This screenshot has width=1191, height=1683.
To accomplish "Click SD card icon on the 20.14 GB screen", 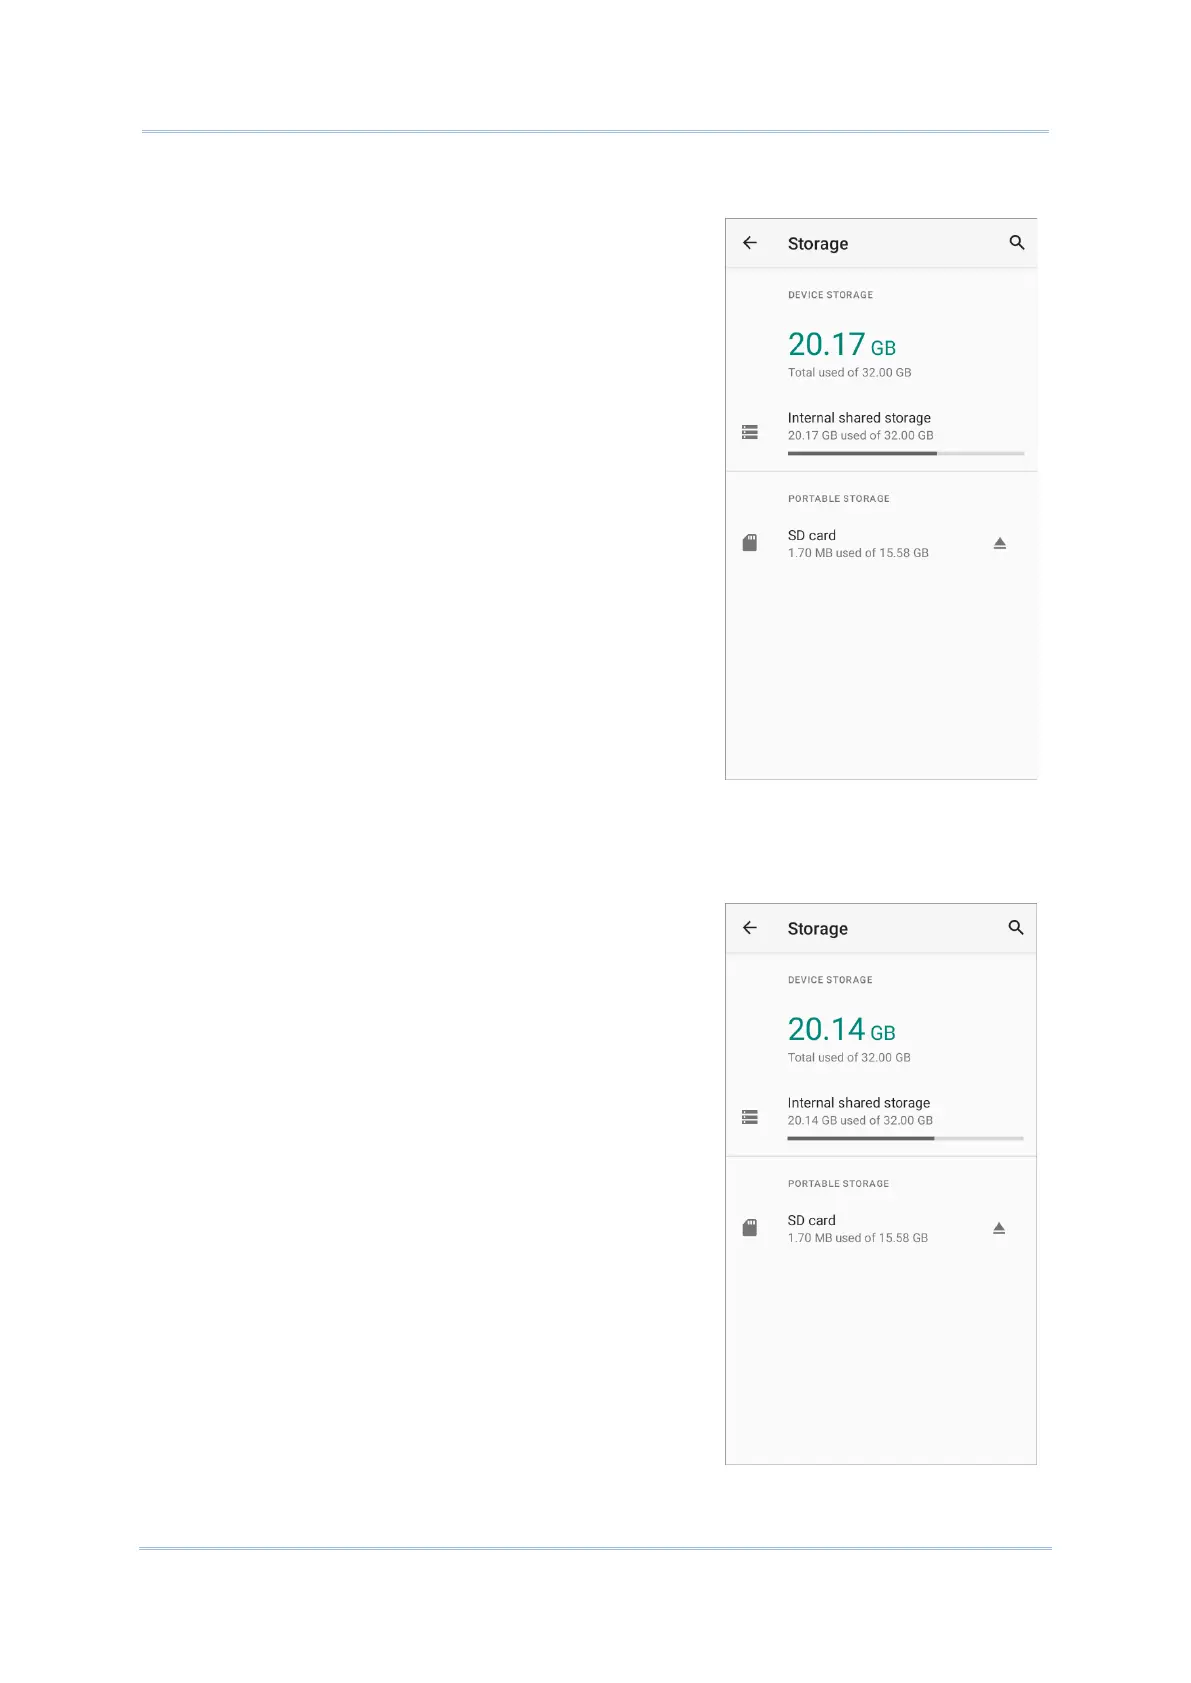I will click(x=750, y=1228).
